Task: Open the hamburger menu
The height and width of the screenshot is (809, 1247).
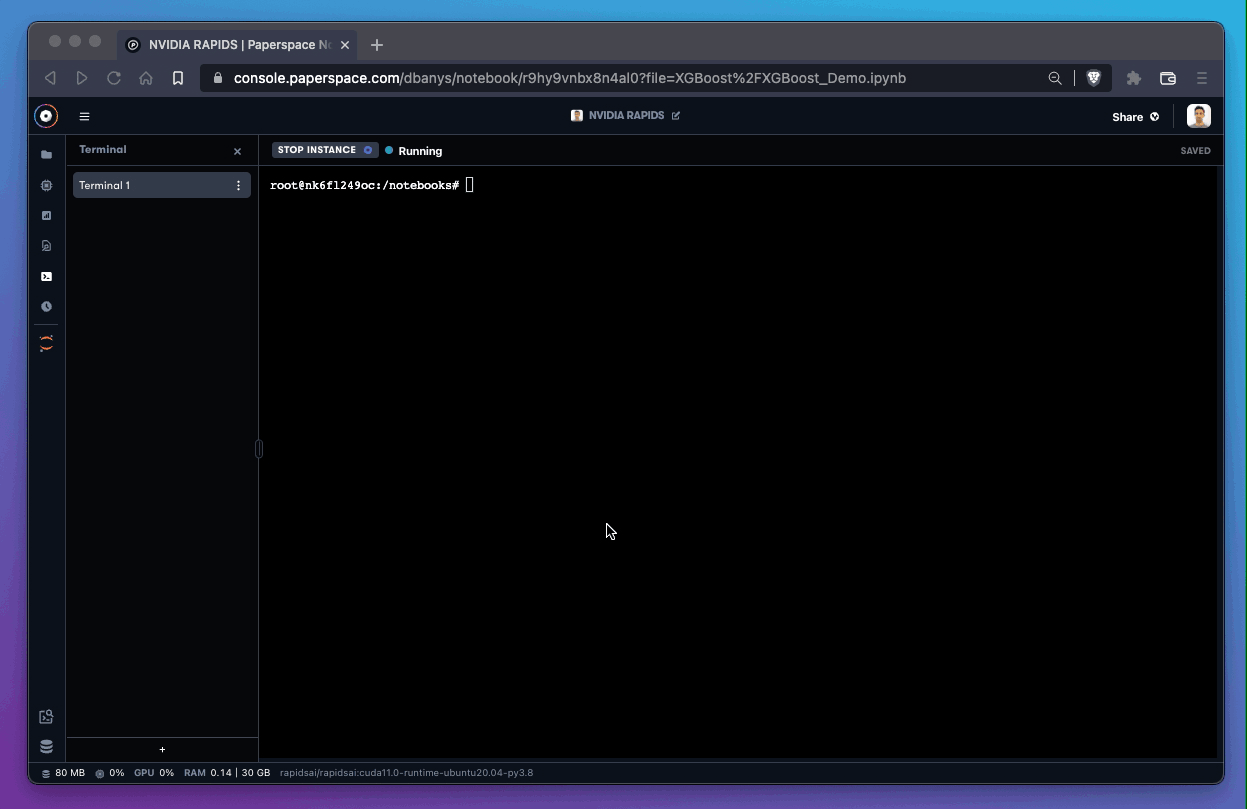Action: [84, 117]
